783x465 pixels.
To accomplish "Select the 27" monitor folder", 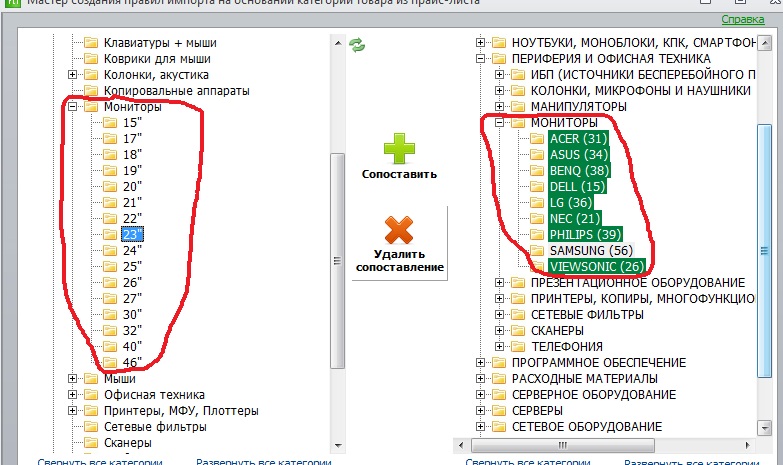I will [x=132, y=298].
